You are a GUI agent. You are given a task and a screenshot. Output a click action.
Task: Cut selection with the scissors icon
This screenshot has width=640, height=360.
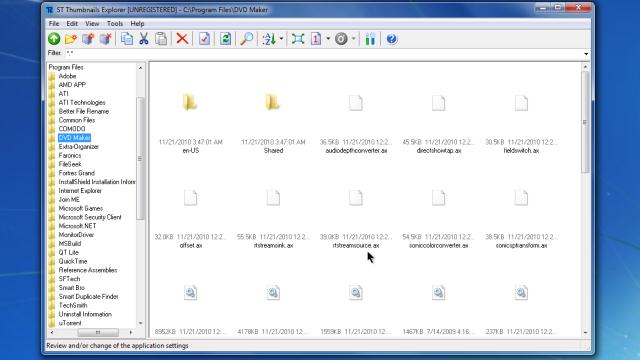144,39
